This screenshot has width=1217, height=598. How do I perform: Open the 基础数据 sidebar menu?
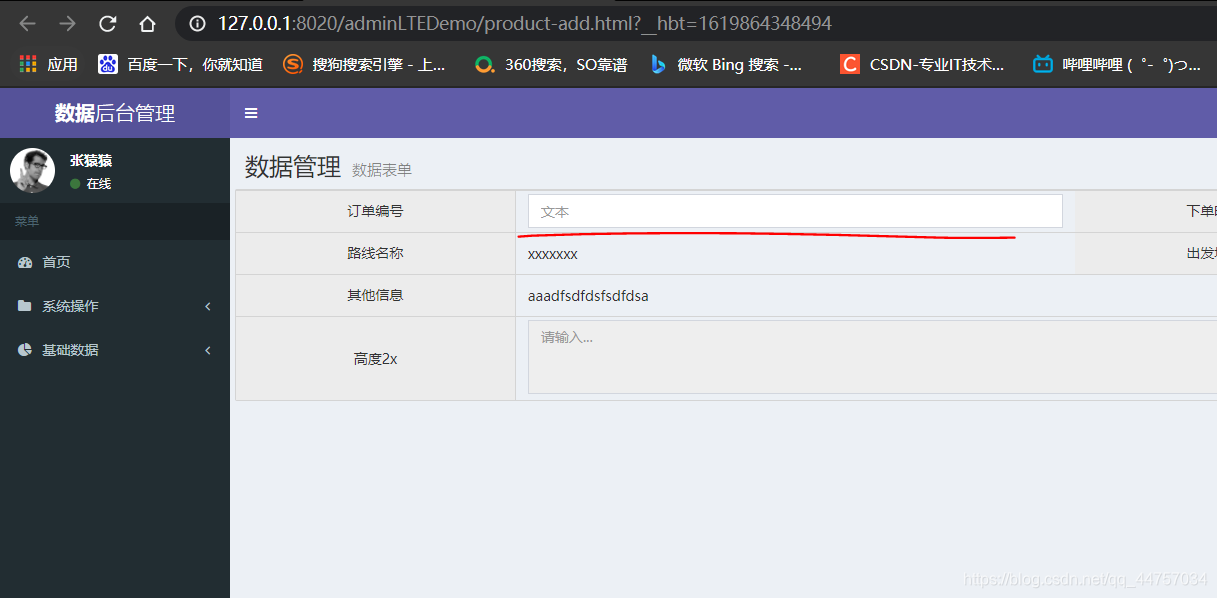pos(115,350)
